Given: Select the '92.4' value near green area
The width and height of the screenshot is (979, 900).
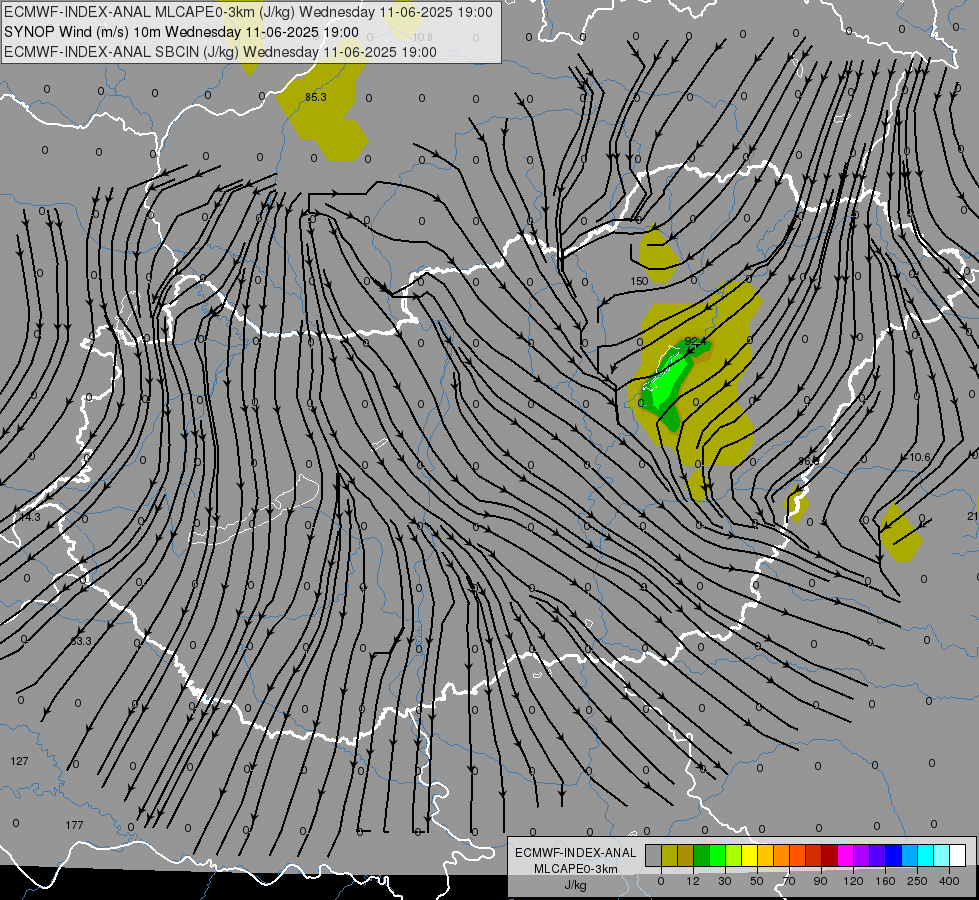Looking at the screenshot, I should [695, 341].
